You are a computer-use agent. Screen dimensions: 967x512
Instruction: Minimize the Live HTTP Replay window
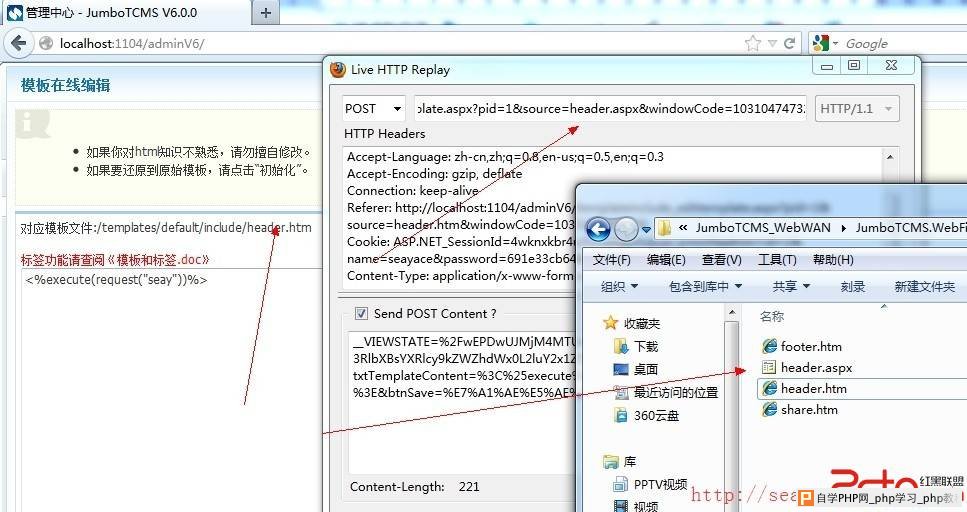[827, 65]
